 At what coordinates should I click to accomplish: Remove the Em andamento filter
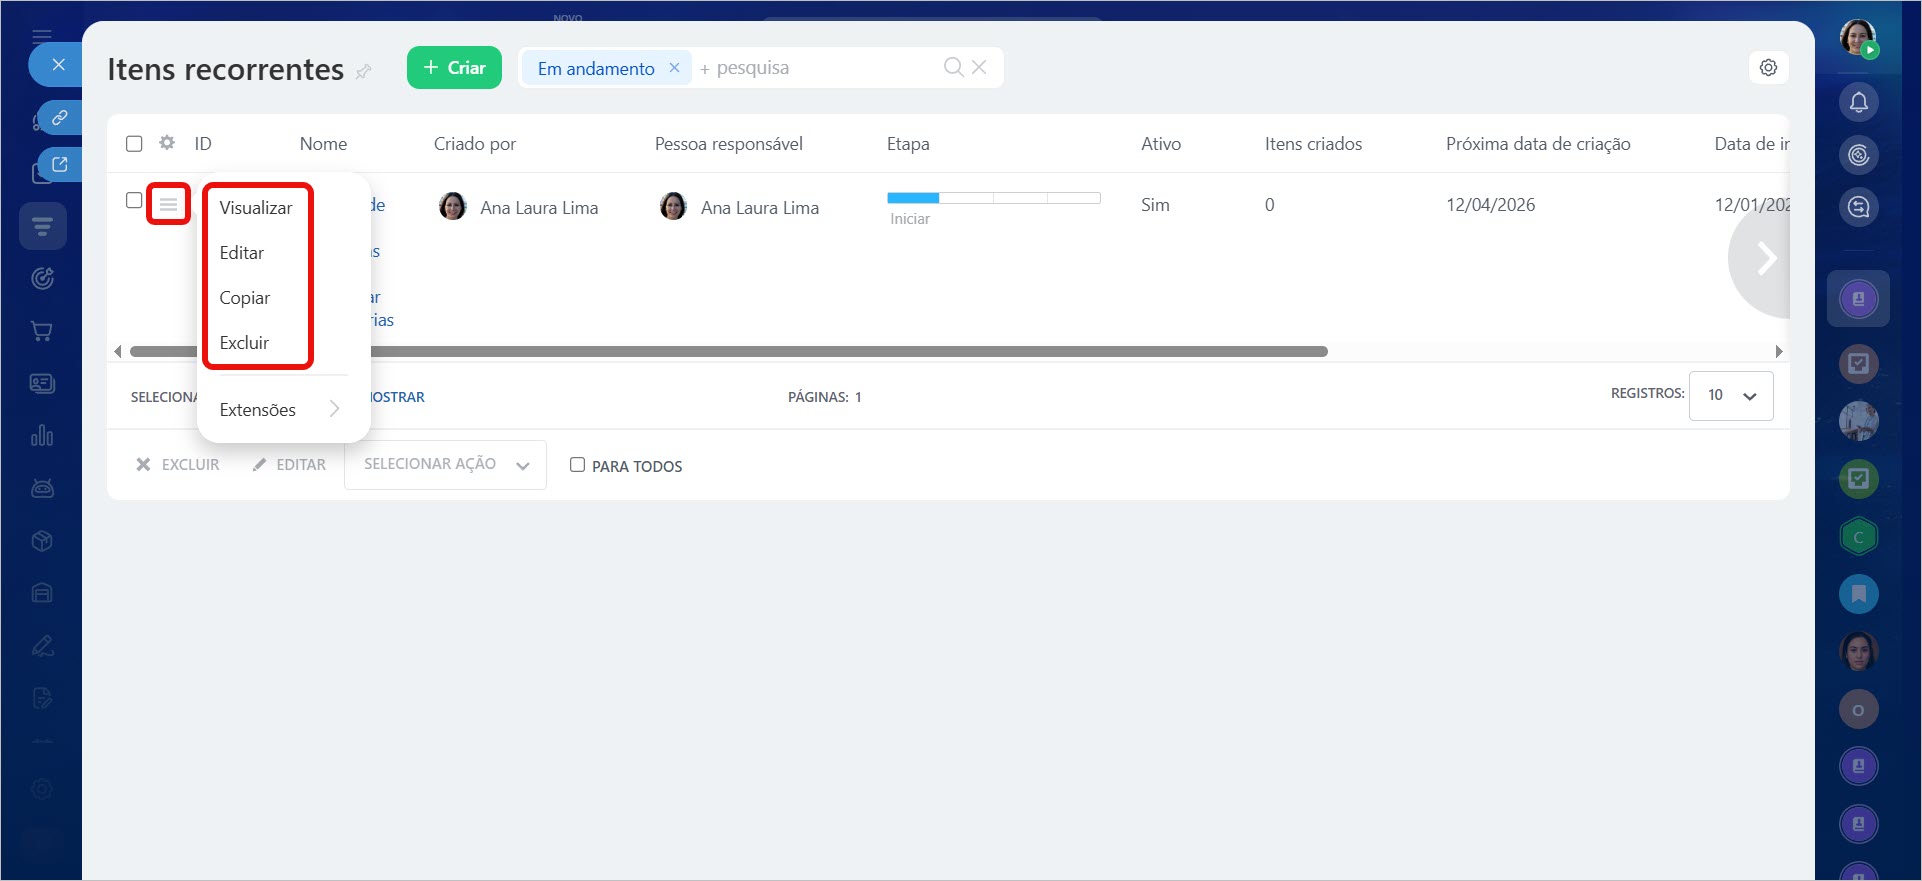tap(674, 68)
